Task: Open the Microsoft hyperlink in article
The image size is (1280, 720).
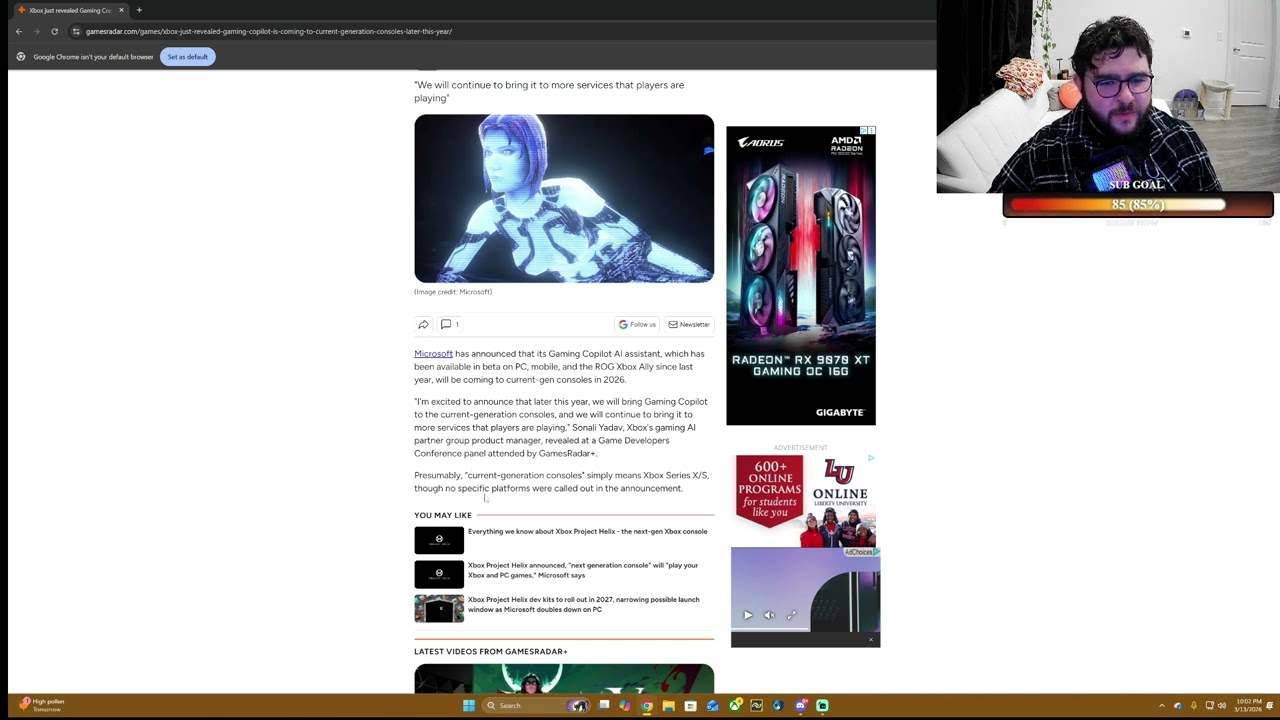Action: click(x=433, y=354)
